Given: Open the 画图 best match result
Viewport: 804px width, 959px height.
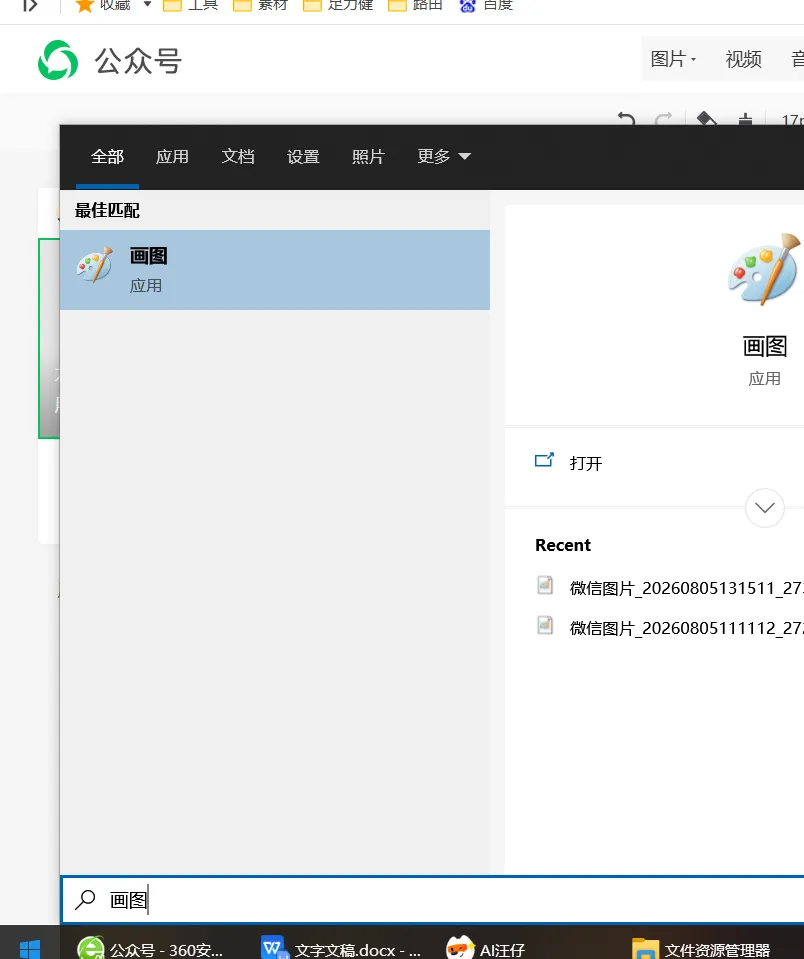Looking at the screenshot, I should [x=275, y=270].
